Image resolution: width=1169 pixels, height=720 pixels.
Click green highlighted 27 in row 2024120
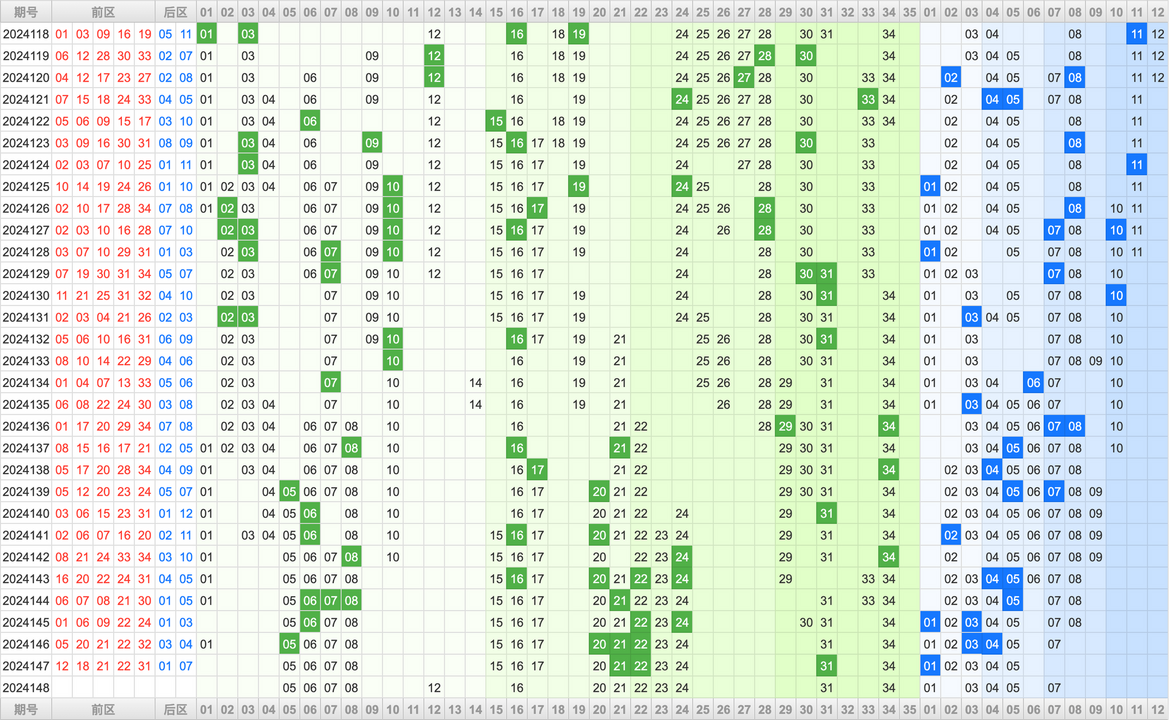point(744,77)
